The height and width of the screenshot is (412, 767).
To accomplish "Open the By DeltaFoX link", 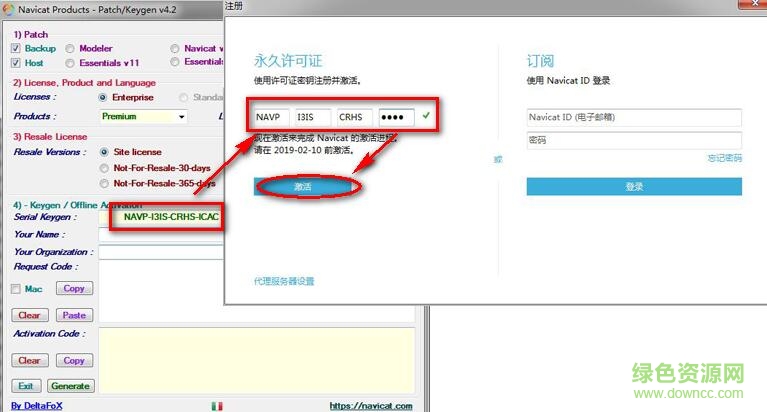I will tap(37, 406).
